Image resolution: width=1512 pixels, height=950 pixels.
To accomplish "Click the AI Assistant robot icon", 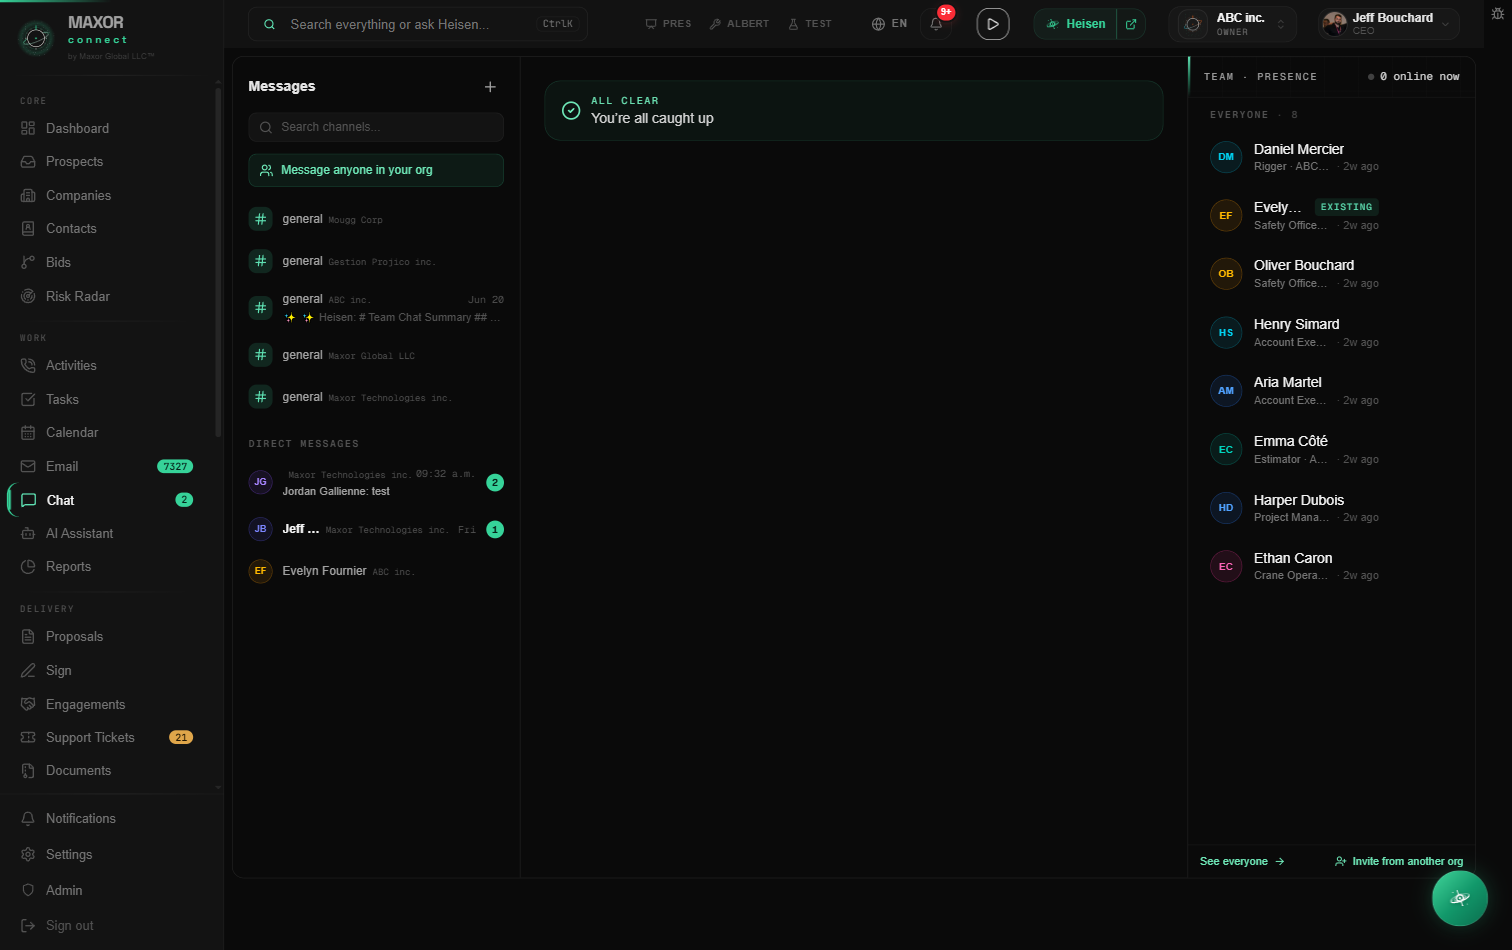I will coord(28,533).
